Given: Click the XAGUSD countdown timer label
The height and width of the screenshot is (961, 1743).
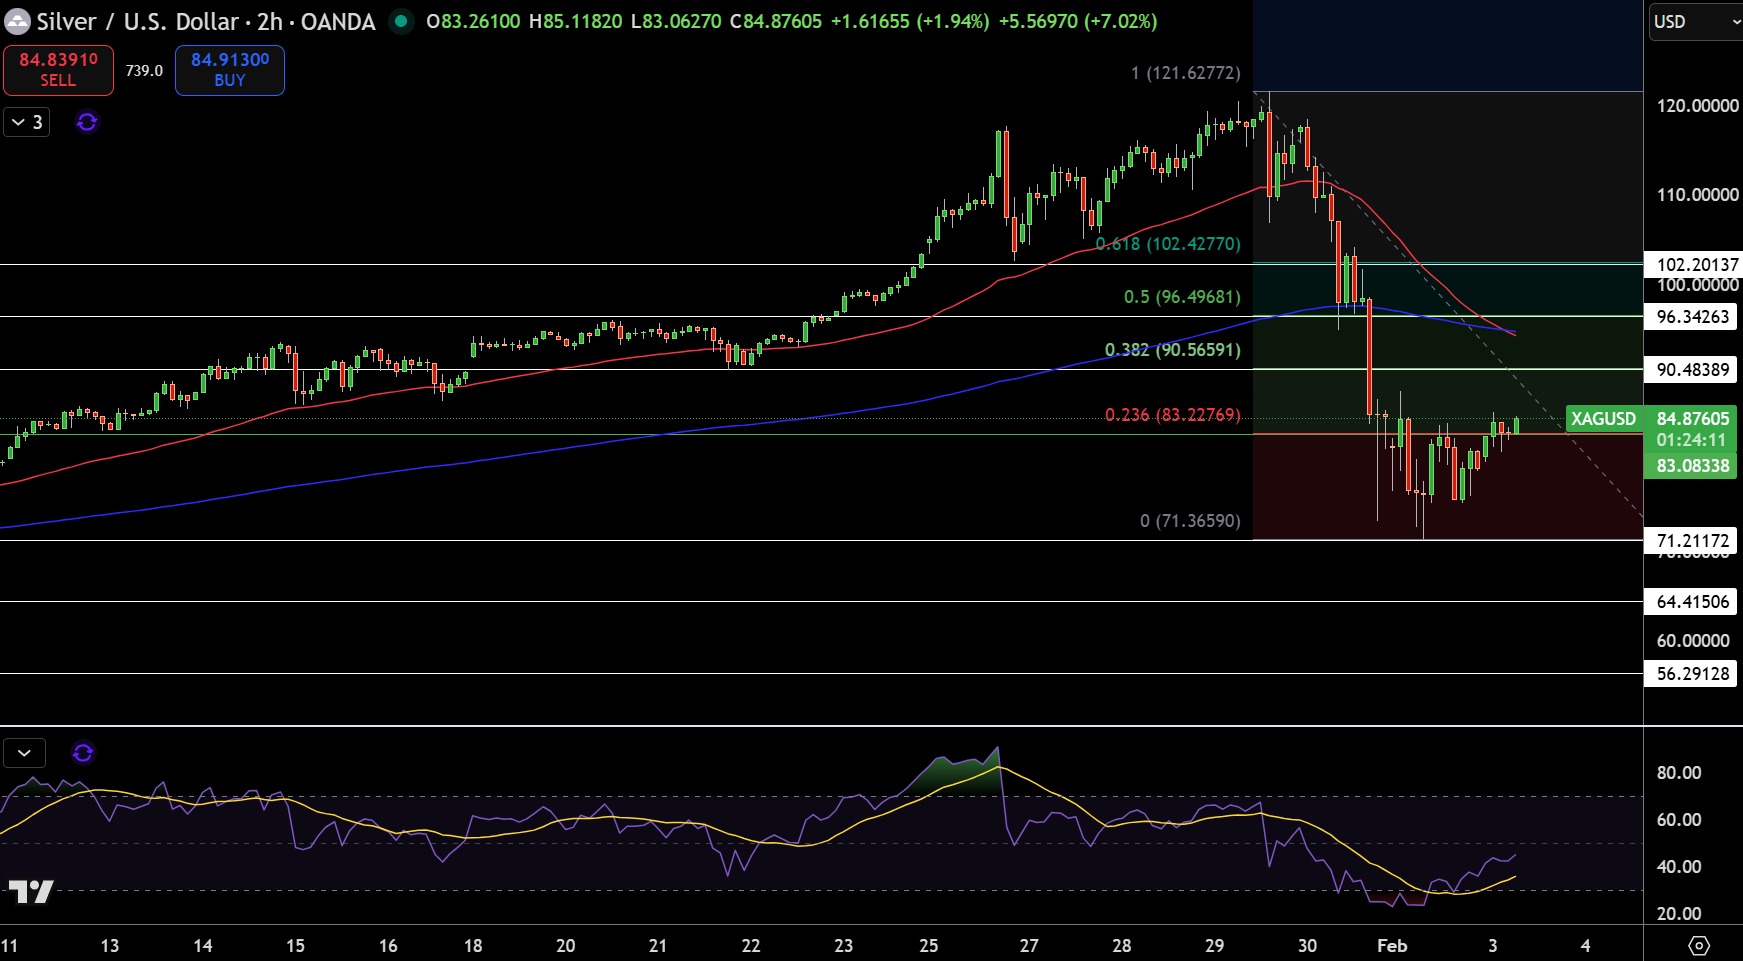Looking at the screenshot, I should pyautogui.click(x=1690, y=440).
